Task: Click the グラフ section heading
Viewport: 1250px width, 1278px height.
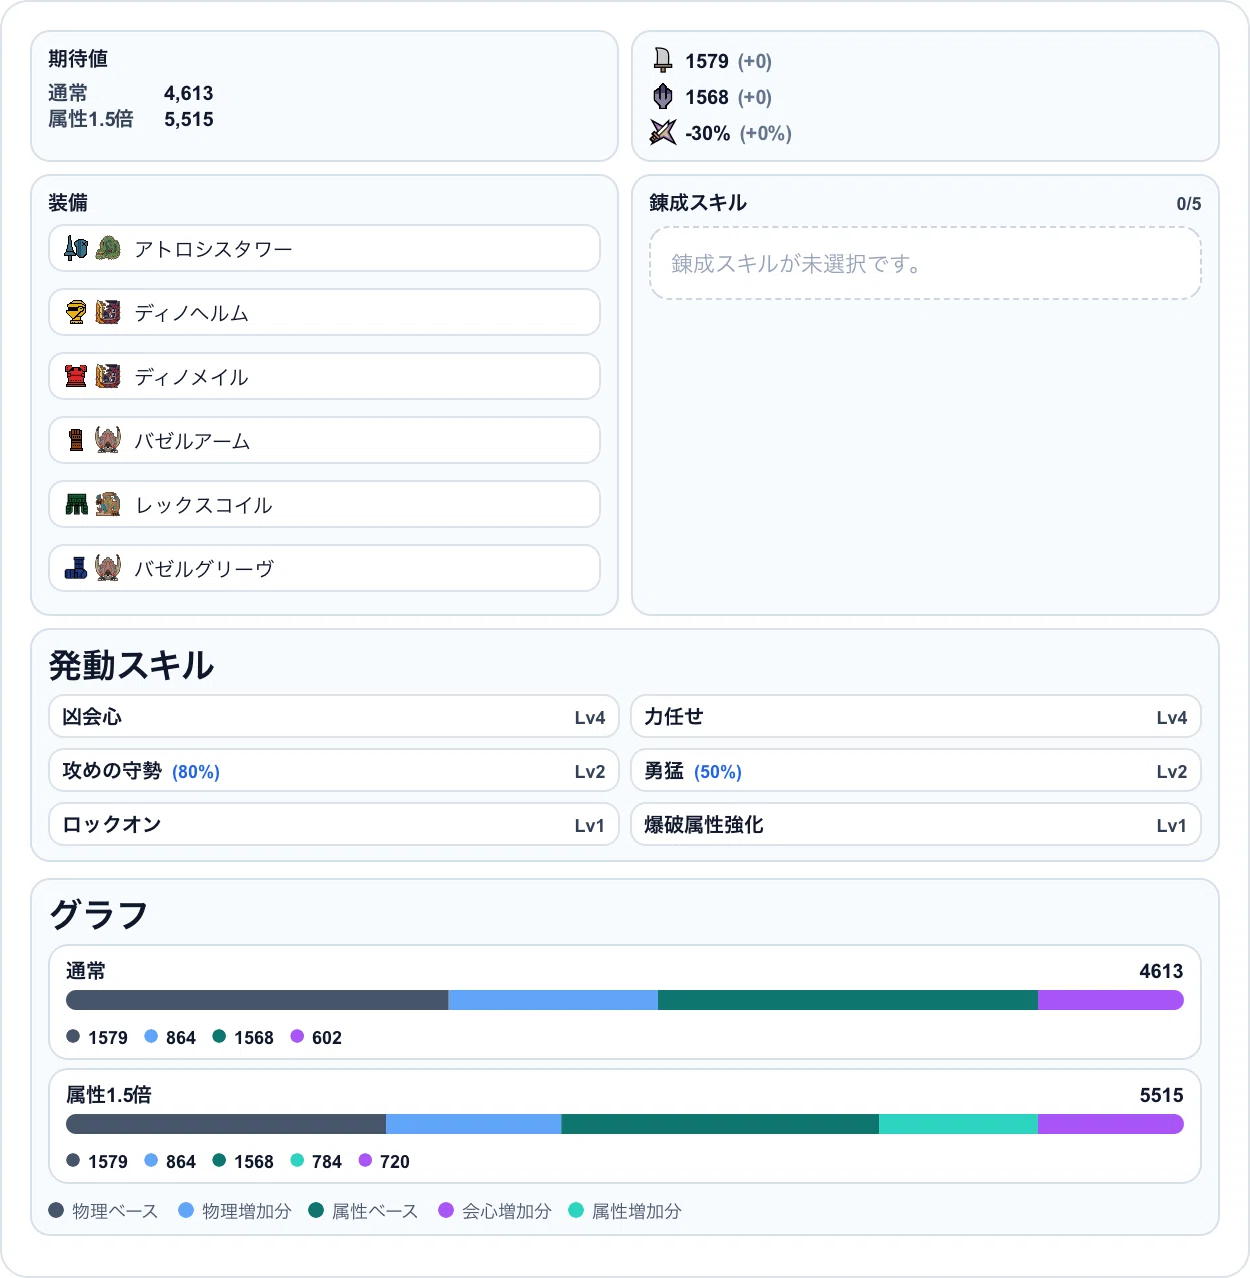Action: pyautogui.click(x=99, y=915)
